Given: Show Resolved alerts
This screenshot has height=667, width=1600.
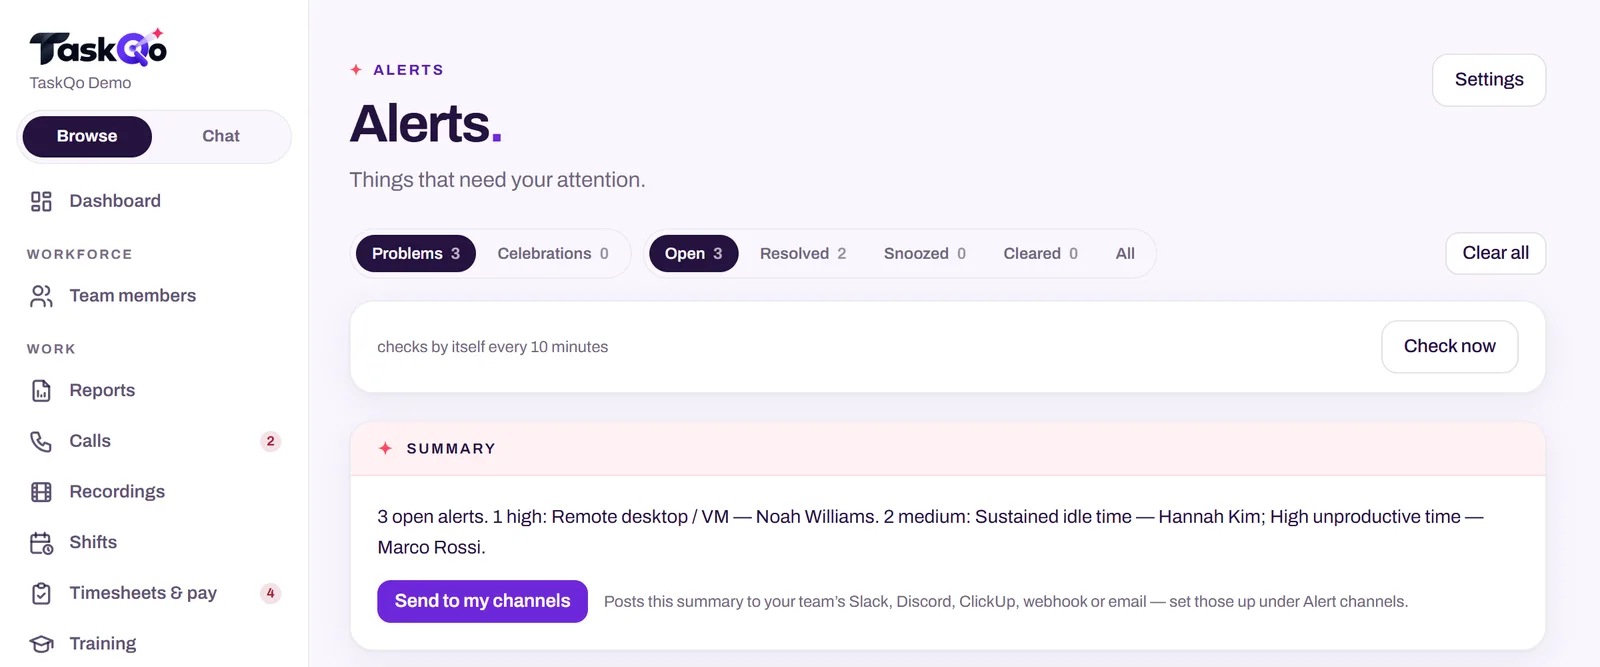Looking at the screenshot, I should [x=803, y=254].
